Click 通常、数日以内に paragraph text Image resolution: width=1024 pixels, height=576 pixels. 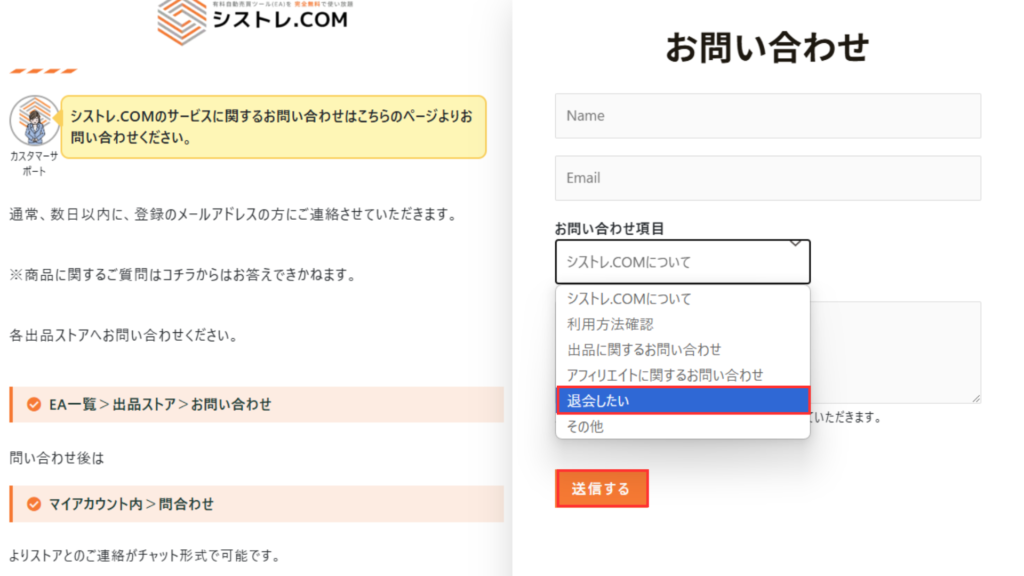click(x=234, y=214)
